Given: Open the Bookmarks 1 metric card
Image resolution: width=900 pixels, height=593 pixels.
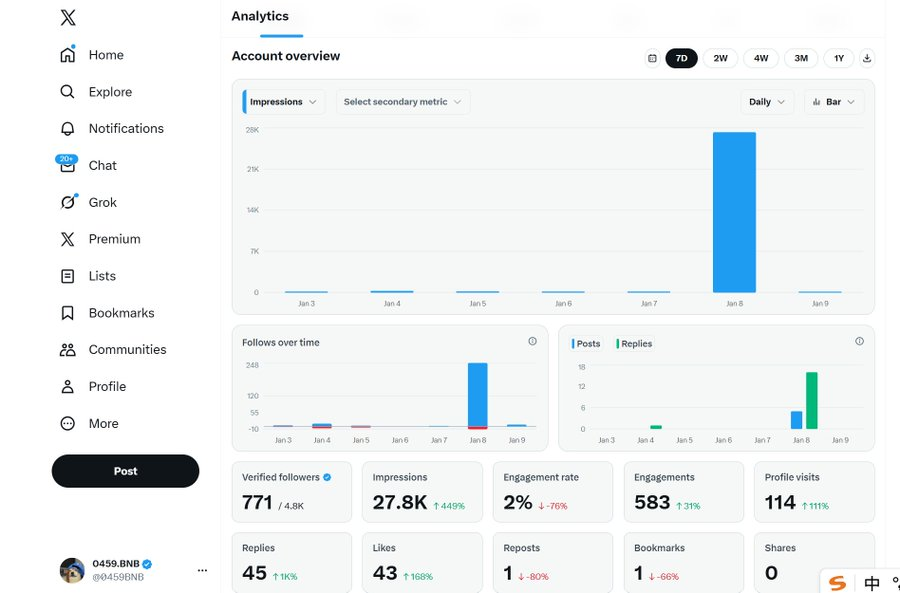Looking at the screenshot, I should click(x=684, y=563).
